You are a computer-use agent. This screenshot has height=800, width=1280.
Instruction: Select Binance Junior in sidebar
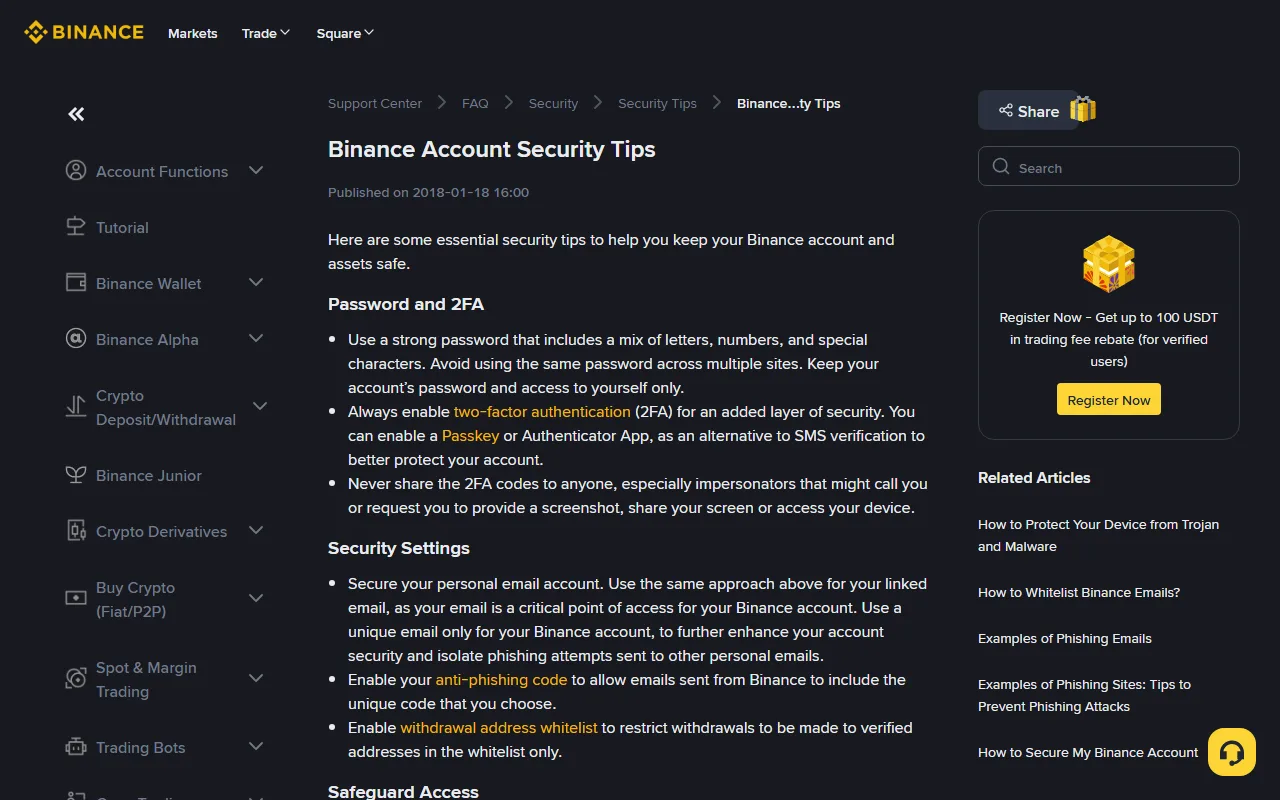coord(149,475)
